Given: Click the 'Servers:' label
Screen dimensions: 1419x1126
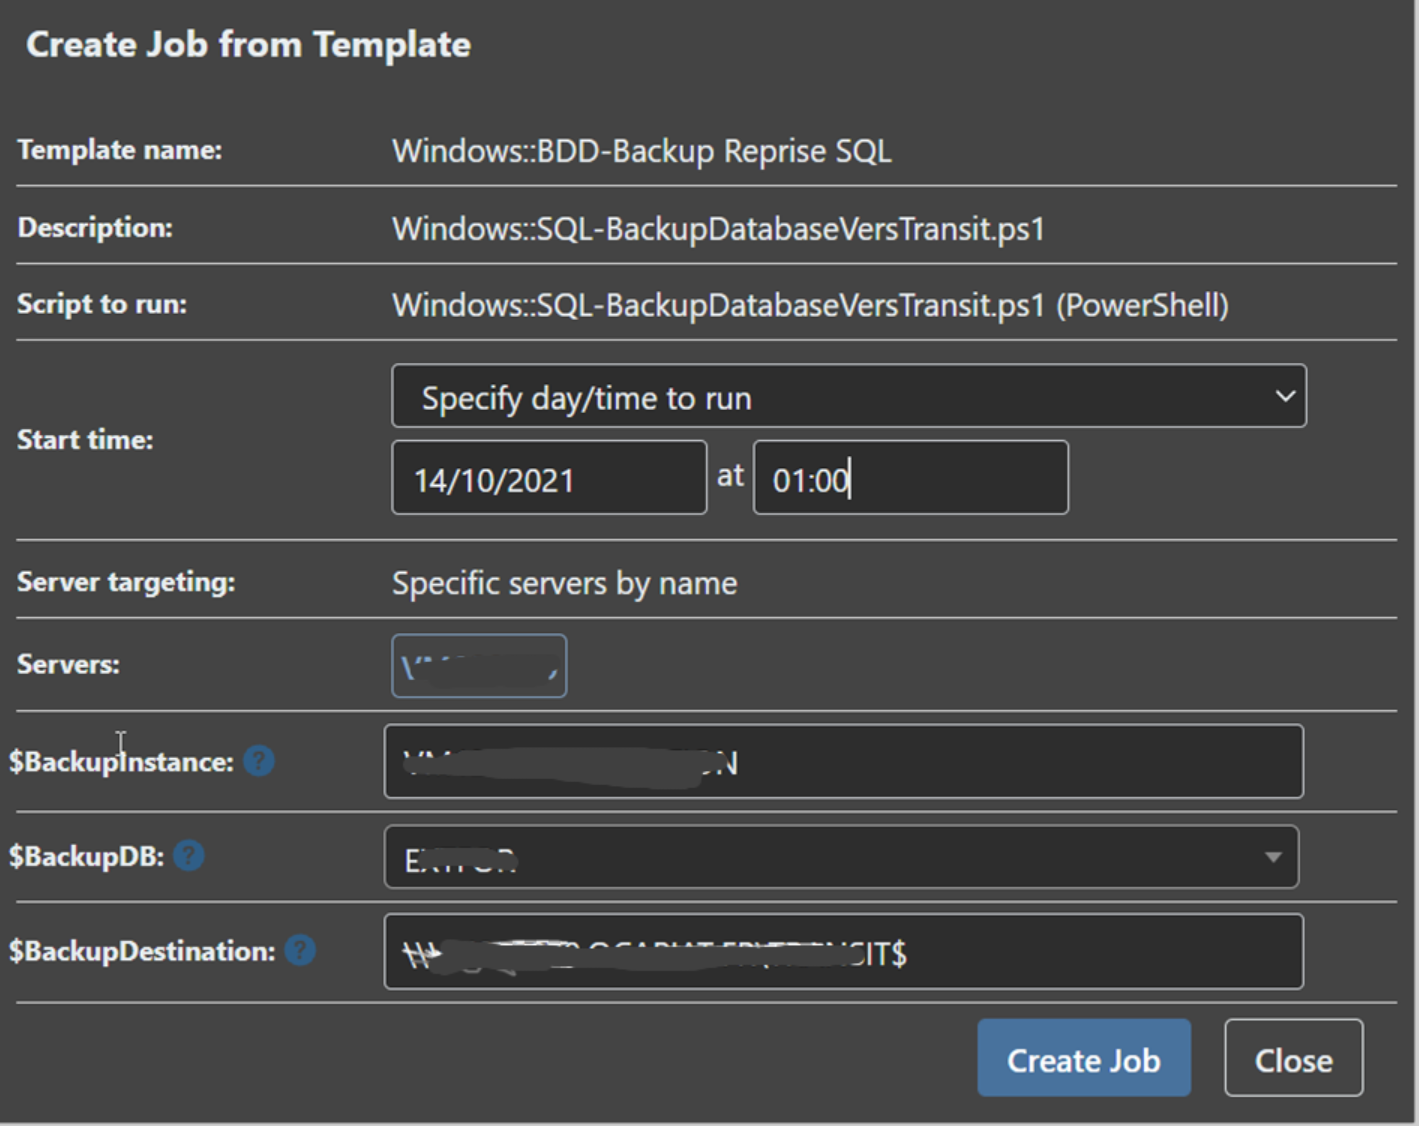Looking at the screenshot, I should [68, 664].
